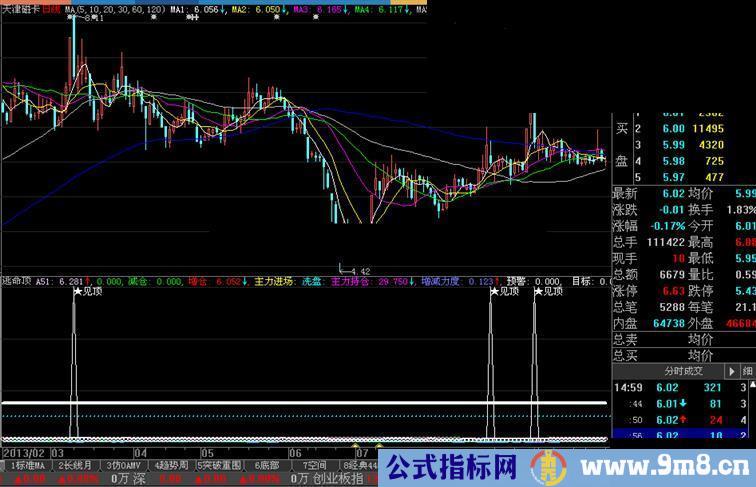
Task: Click the down arrow beside MA2 value
Action: (x=287, y=8)
